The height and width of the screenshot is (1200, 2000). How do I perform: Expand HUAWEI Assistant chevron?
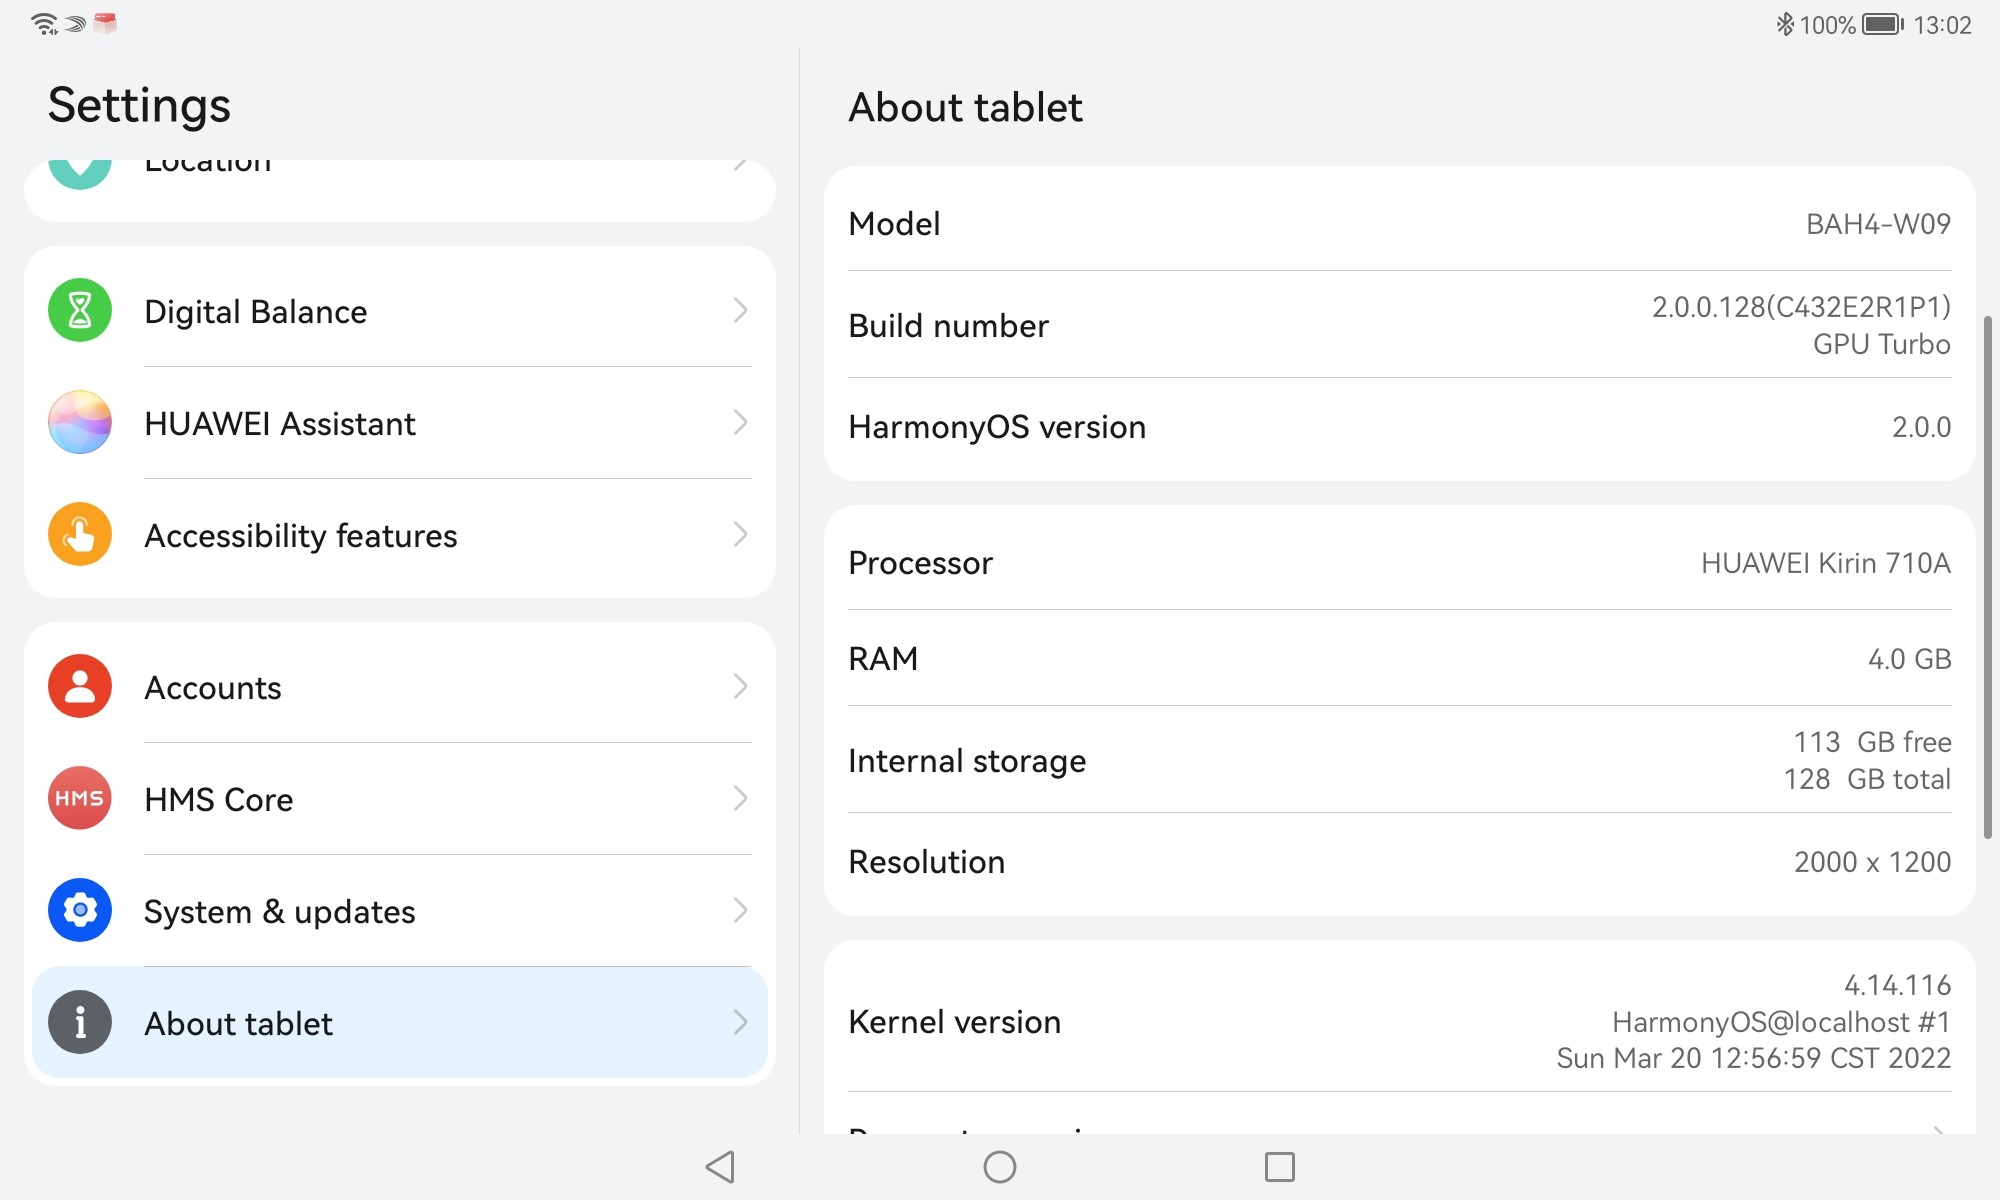pyautogui.click(x=740, y=422)
